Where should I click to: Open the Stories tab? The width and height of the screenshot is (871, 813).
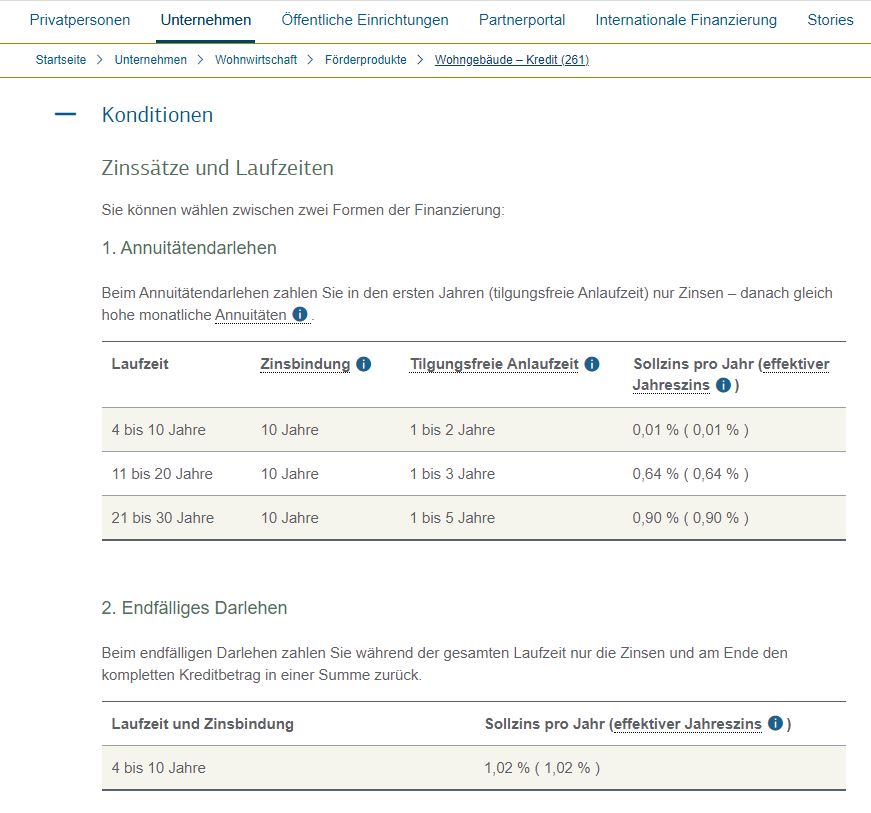pyautogui.click(x=830, y=20)
